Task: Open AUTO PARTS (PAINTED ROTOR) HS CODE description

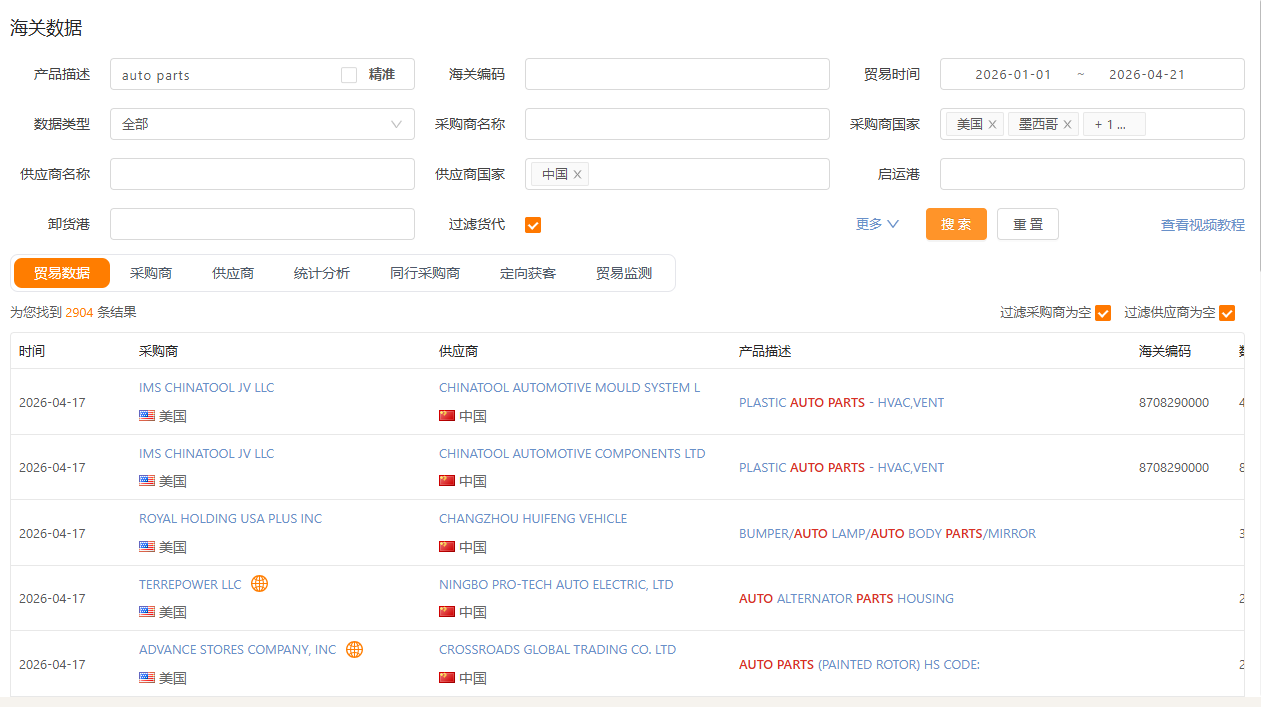Action: [859, 664]
